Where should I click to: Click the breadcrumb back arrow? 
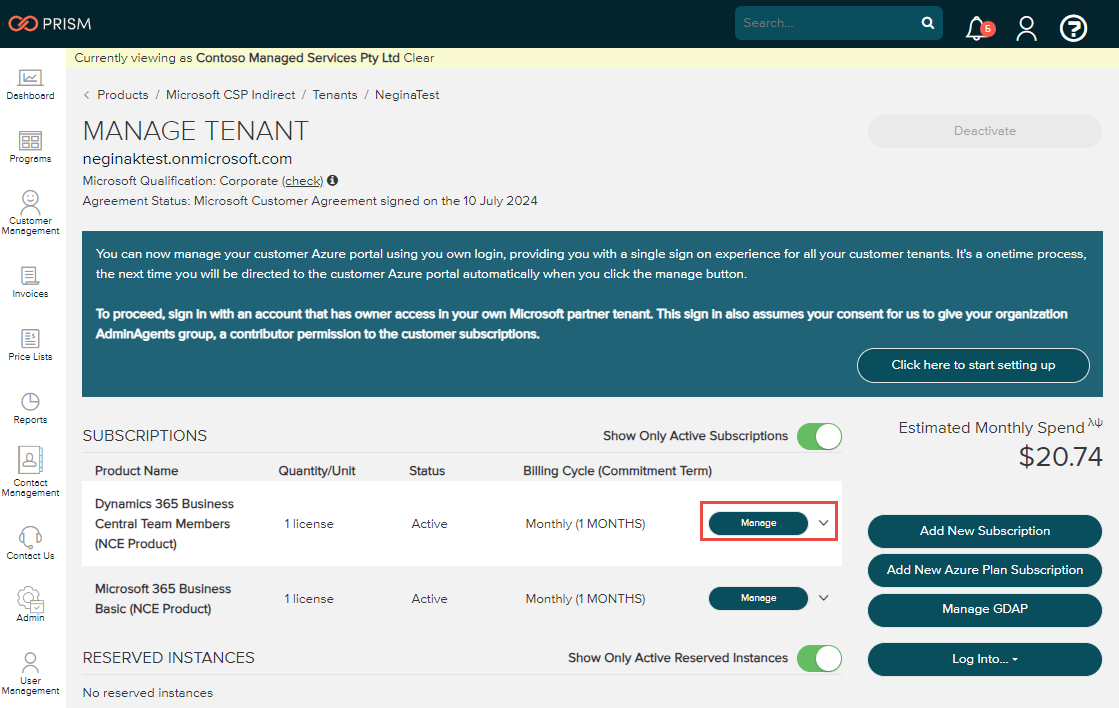tap(86, 95)
